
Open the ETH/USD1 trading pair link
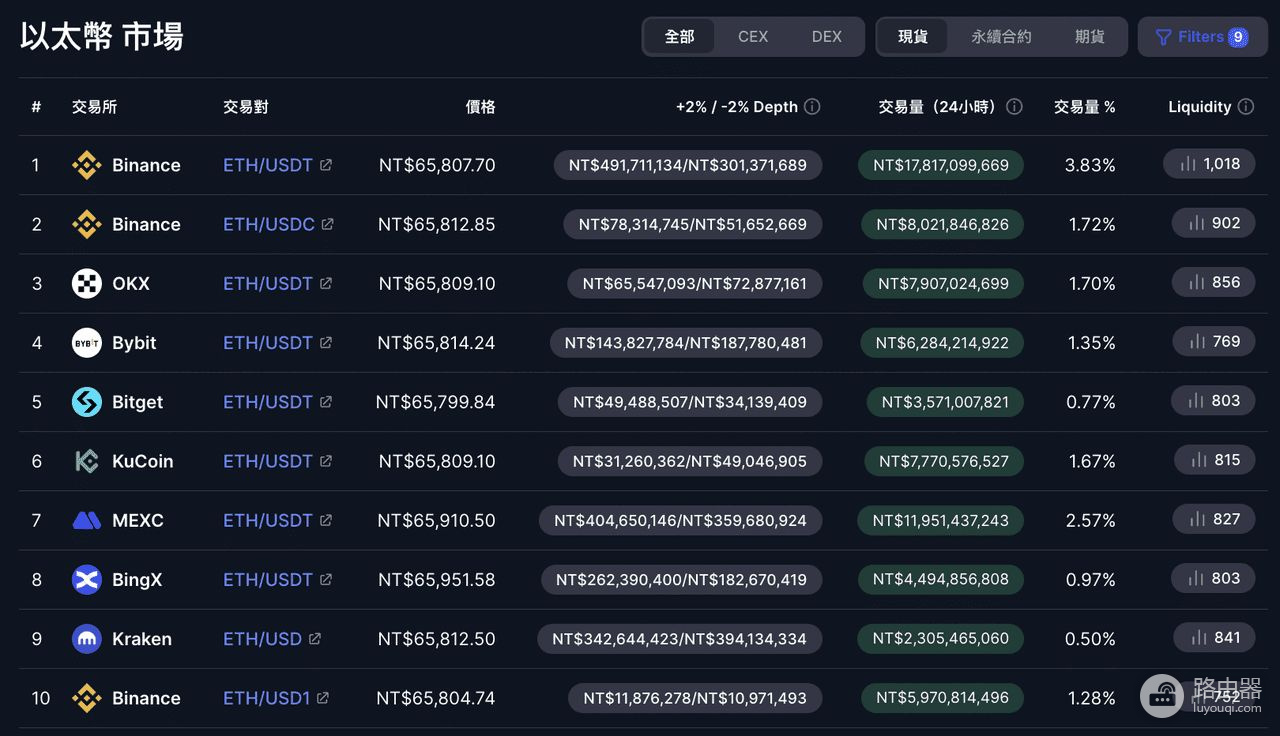pos(267,698)
